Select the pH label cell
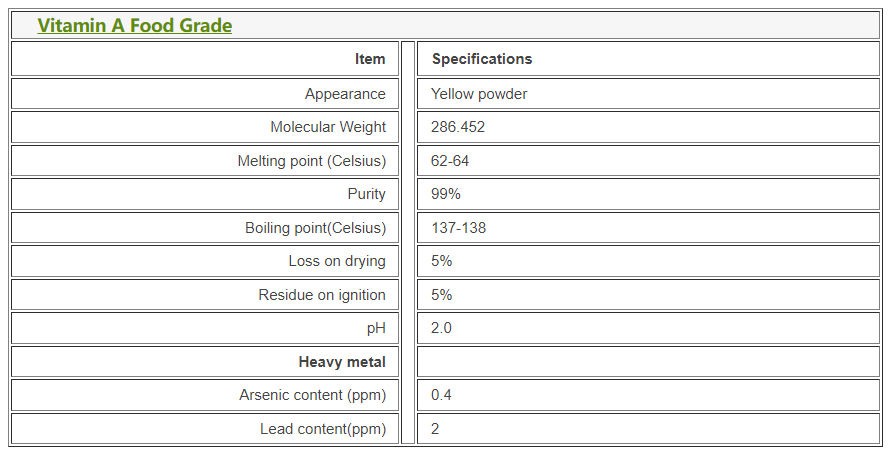Viewport: 891px width, 455px height. pyautogui.click(x=376, y=328)
